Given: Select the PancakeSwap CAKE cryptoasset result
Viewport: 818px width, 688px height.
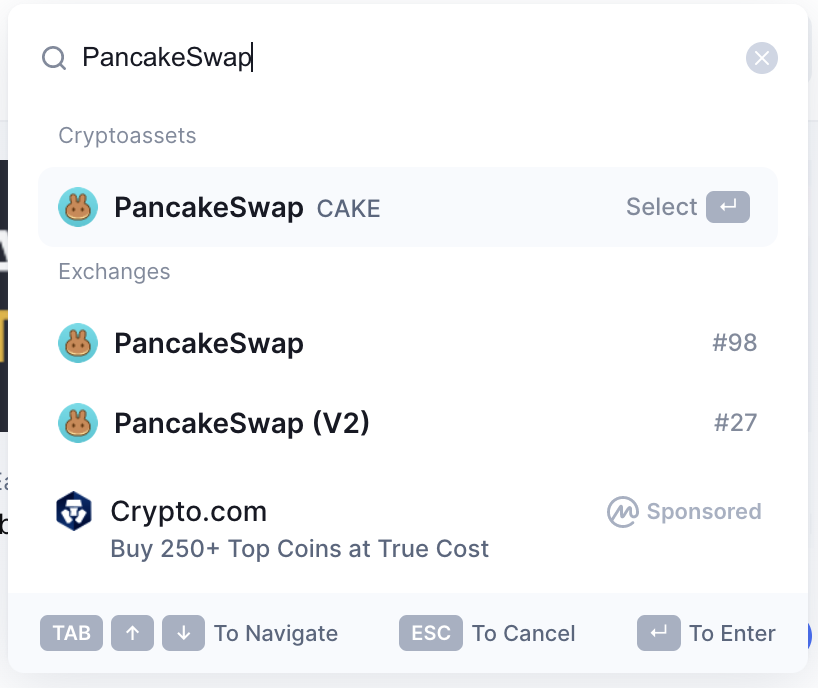Looking at the screenshot, I should coord(408,207).
